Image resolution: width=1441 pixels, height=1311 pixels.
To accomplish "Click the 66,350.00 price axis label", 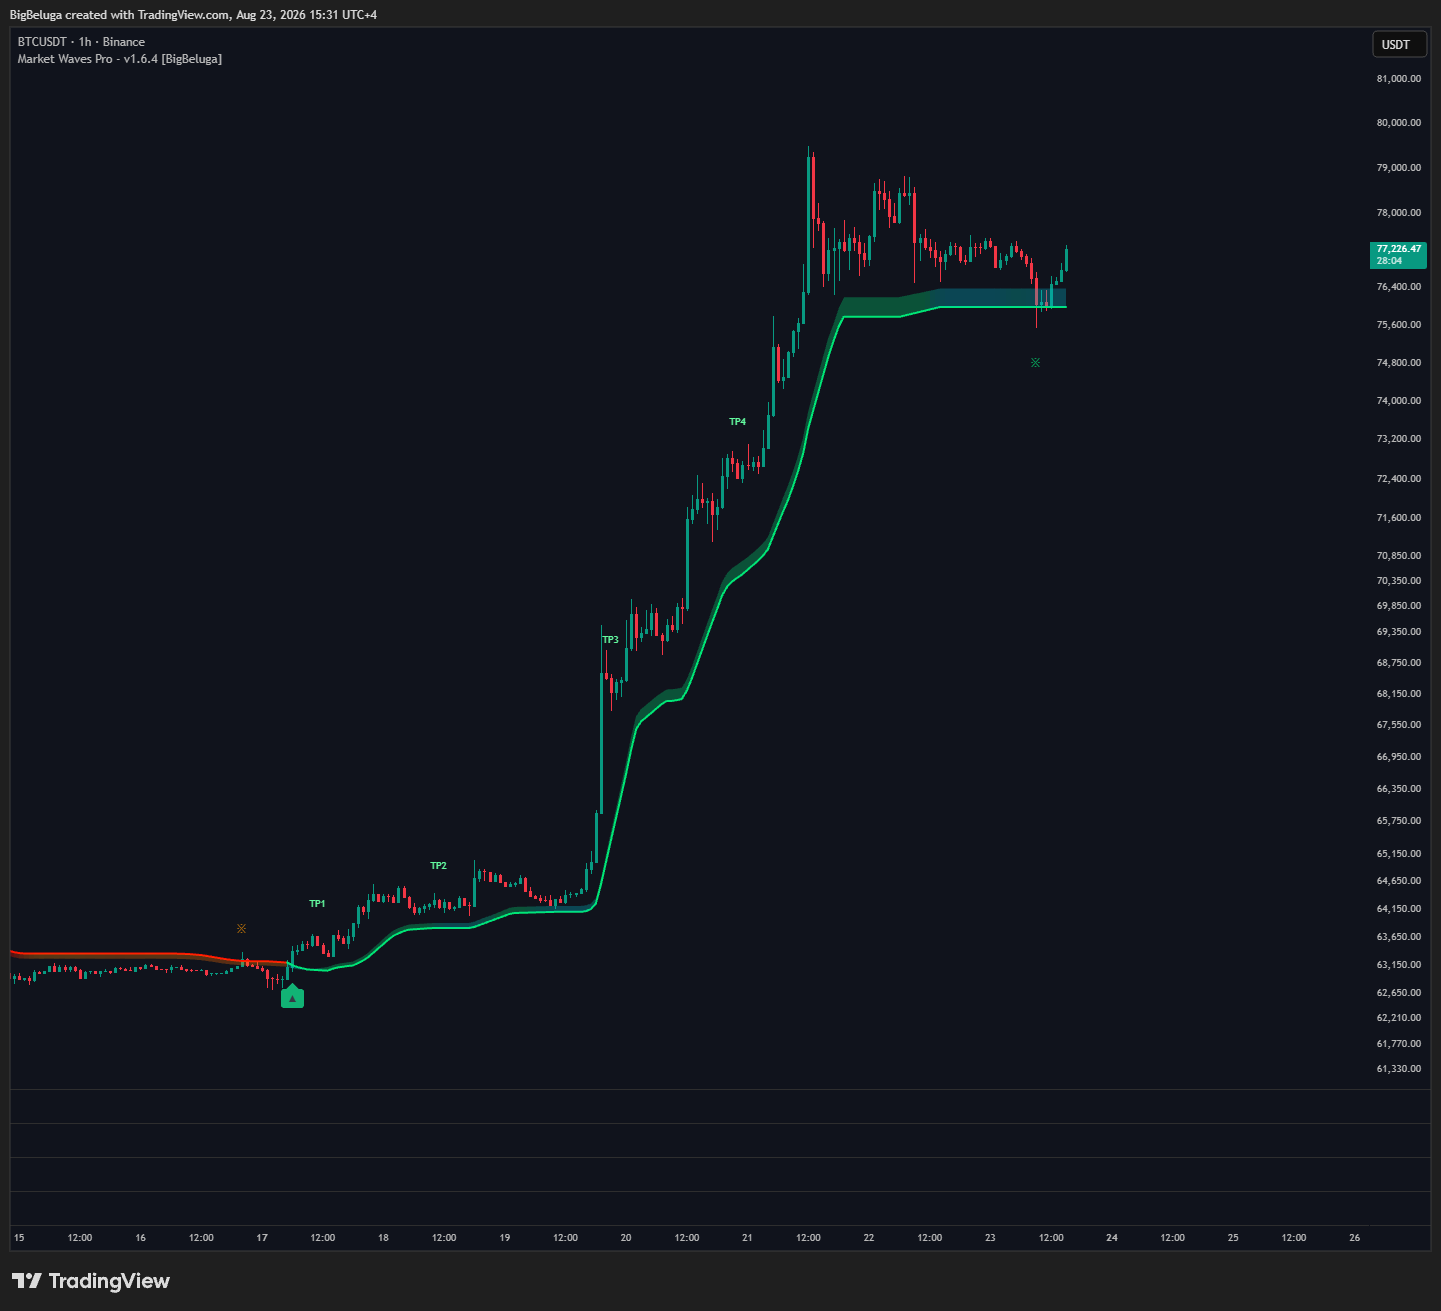I will pyautogui.click(x=1399, y=789).
